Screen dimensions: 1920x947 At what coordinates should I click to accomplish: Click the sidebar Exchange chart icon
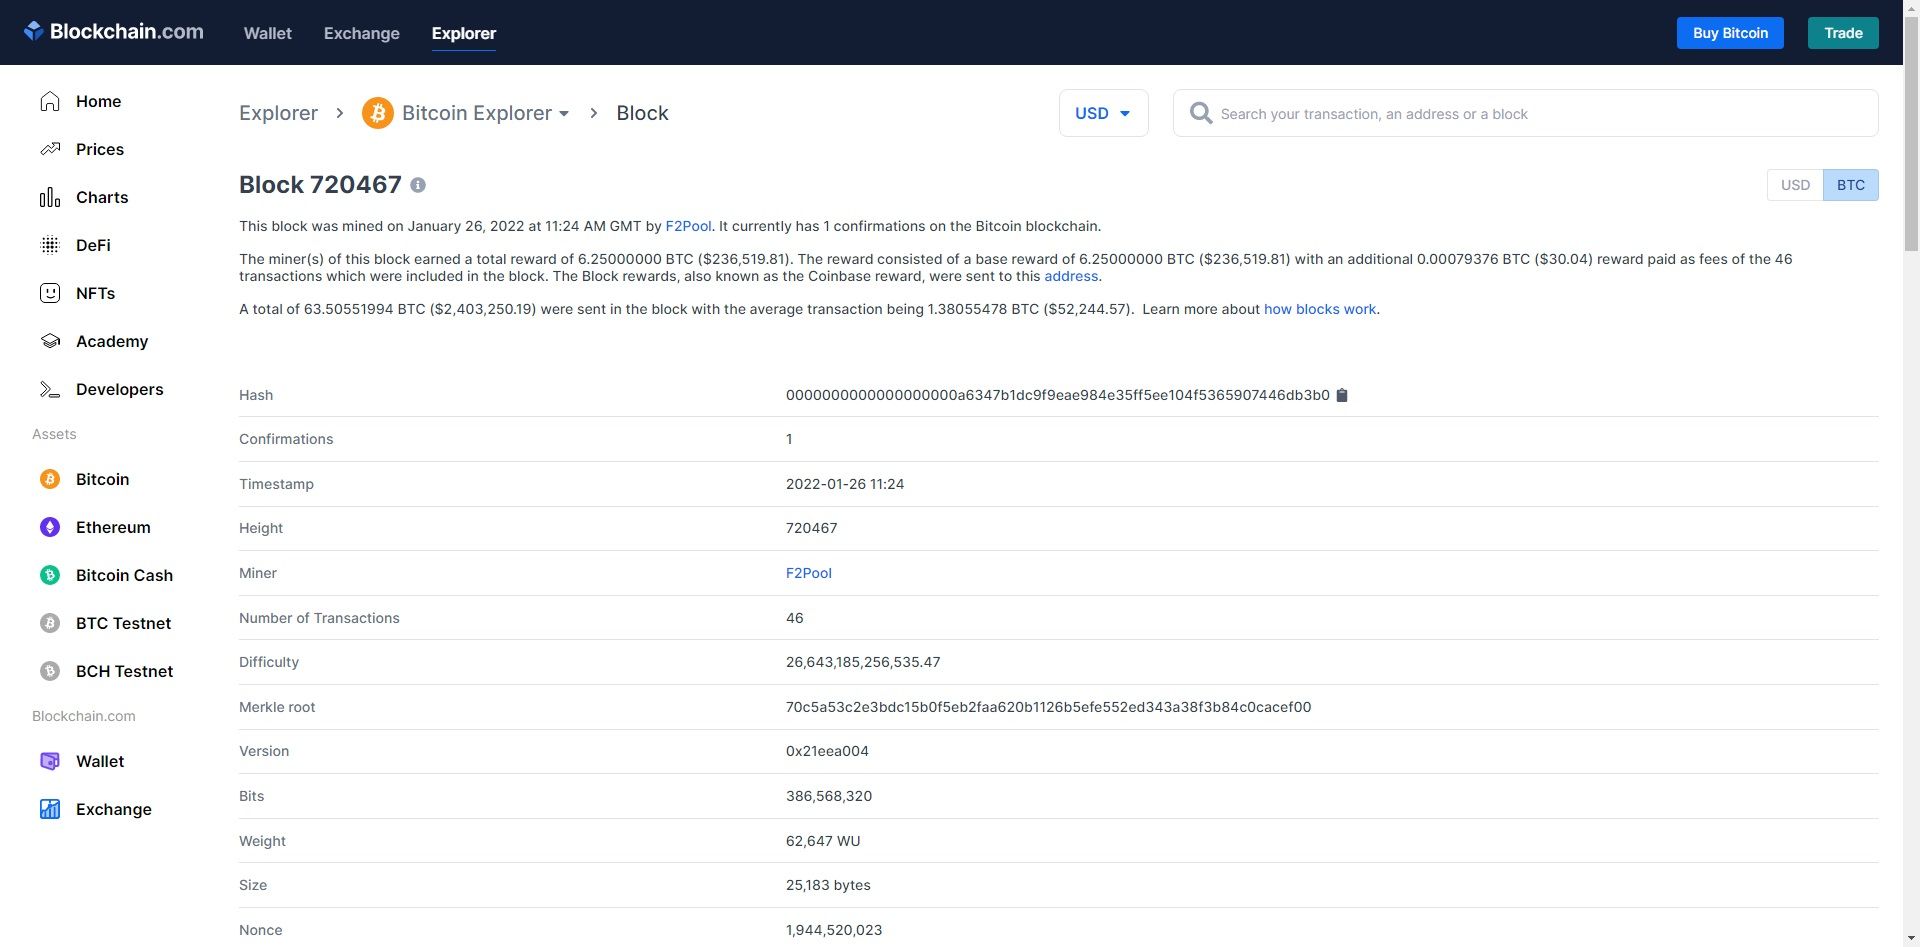50,809
